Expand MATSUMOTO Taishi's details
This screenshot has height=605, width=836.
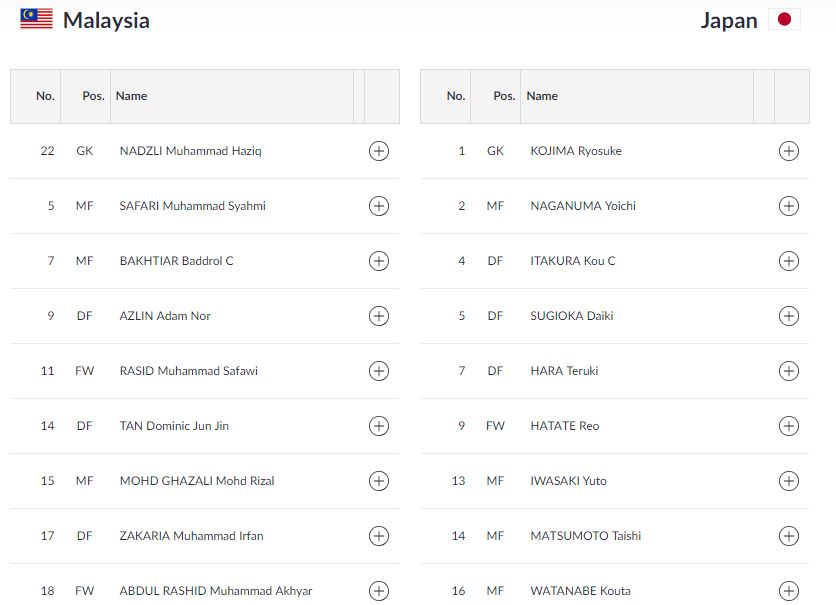[789, 535]
